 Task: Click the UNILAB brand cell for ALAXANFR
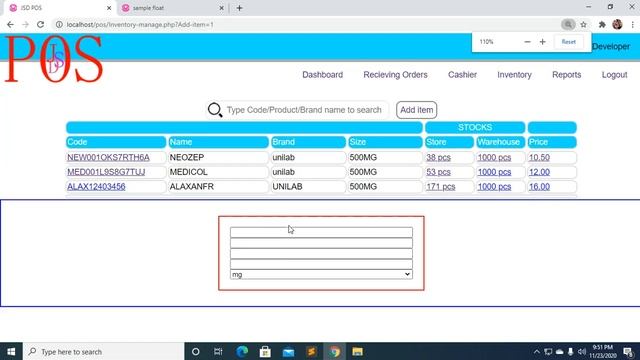pyautogui.click(x=308, y=187)
